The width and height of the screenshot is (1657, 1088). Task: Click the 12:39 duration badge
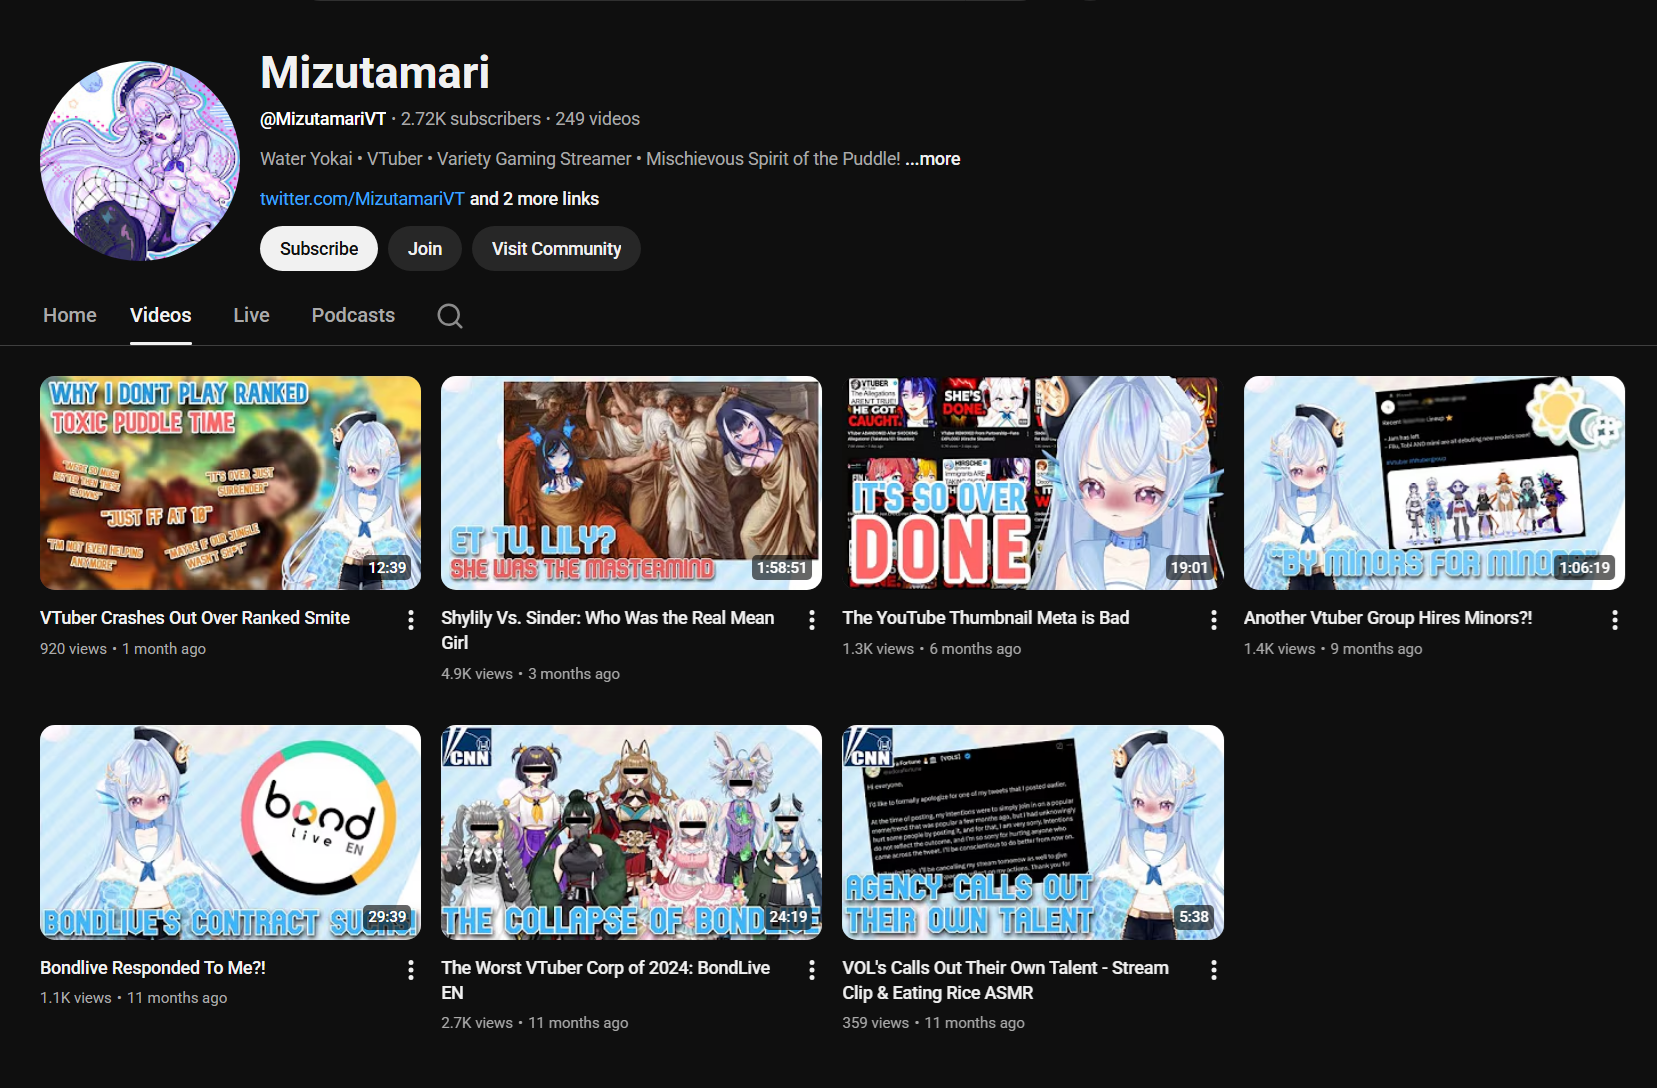coord(388,568)
